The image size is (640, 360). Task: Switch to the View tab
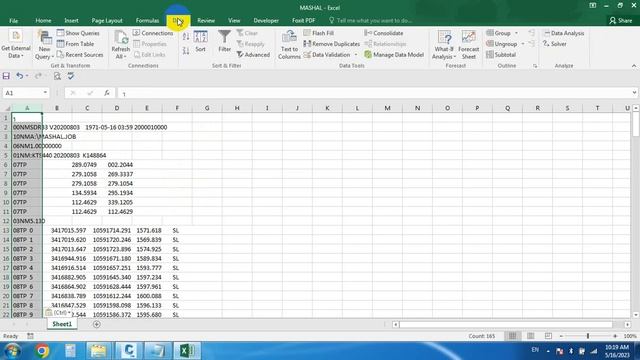click(234, 20)
